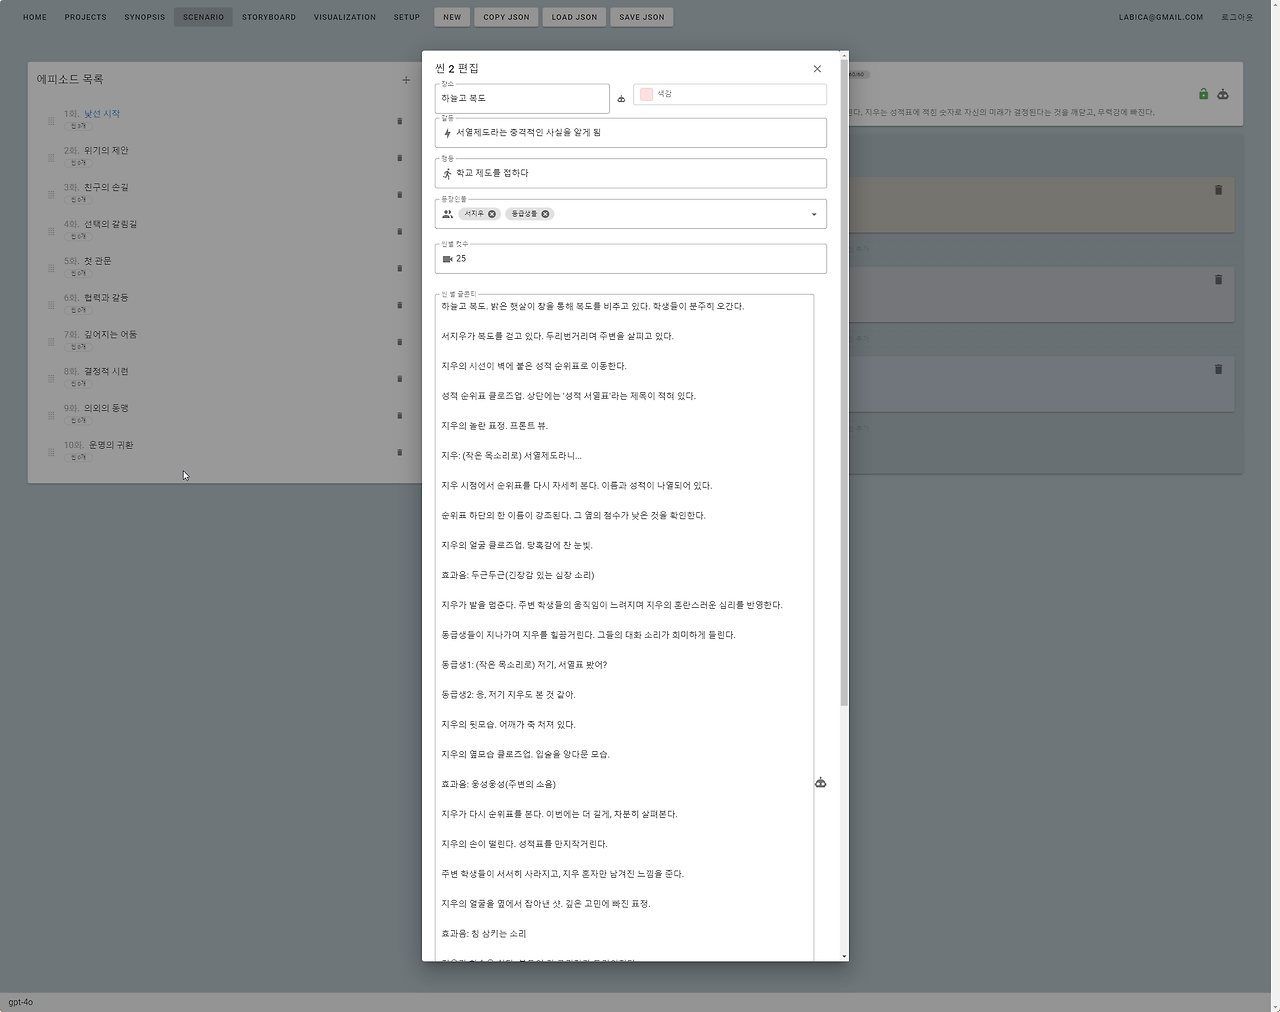The image size is (1280, 1012).
Task: Select episode 10화 운명의 귀환
Action: (x=99, y=445)
